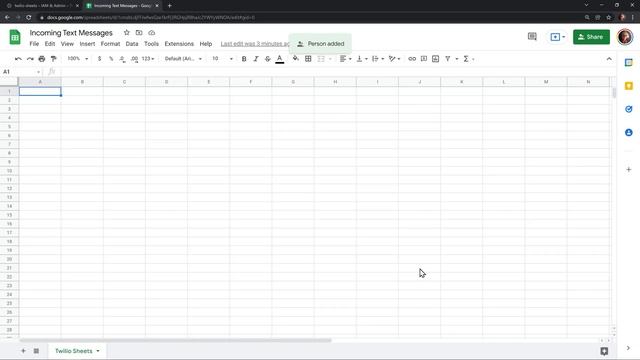The image size is (640, 360).
Task: Open the functions menu
Action: click(468, 59)
